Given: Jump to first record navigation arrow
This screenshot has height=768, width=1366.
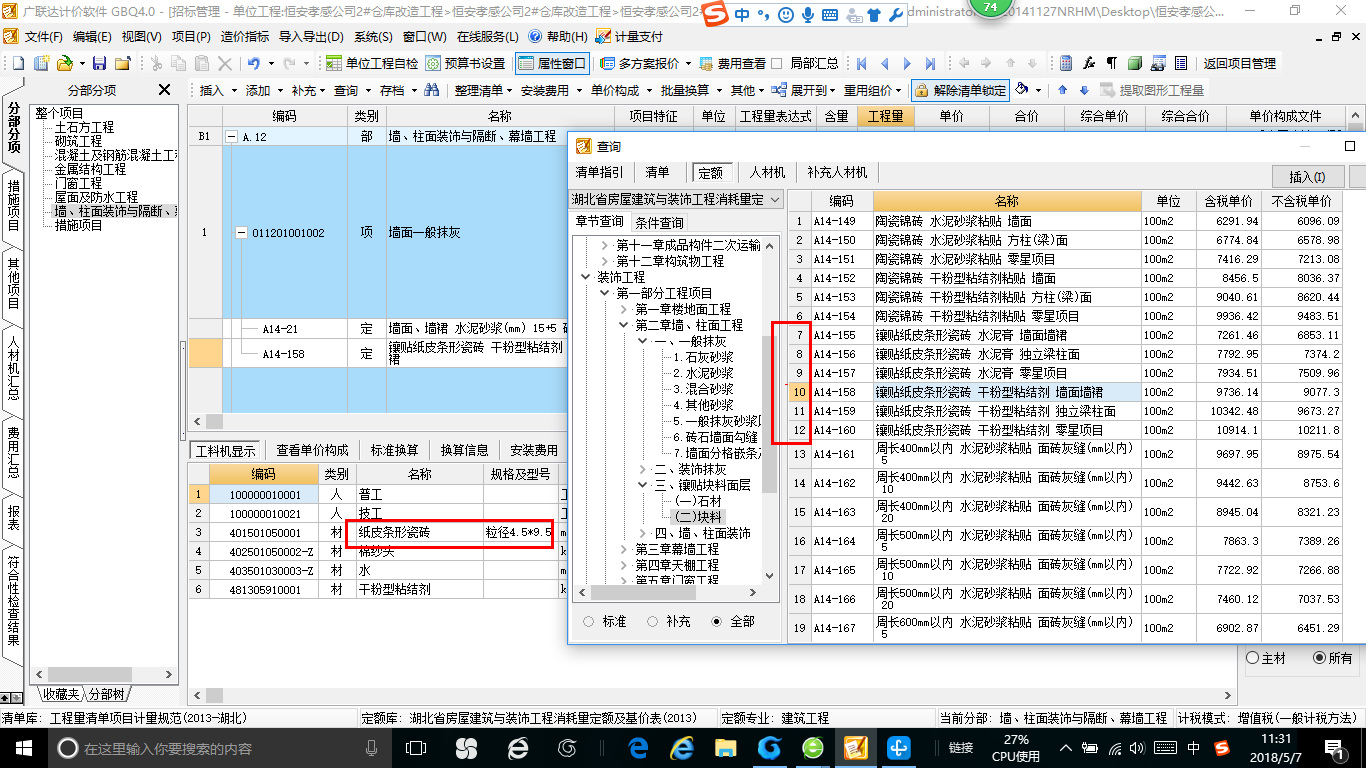Looking at the screenshot, I should coord(861,63).
